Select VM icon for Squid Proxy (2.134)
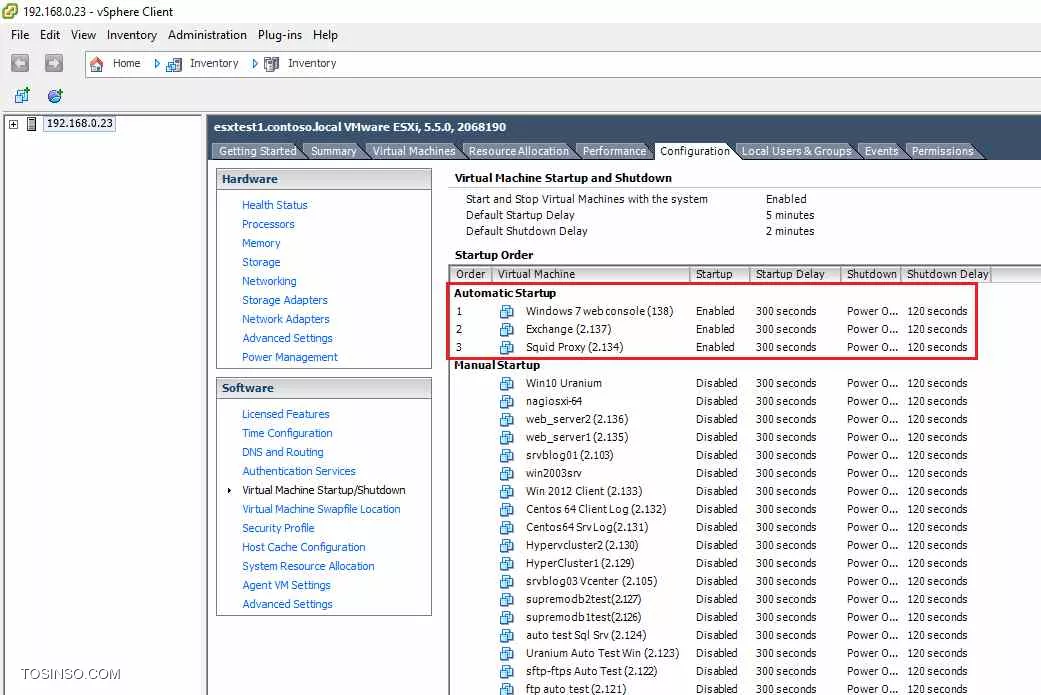Image resolution: width=1041 pixels, height=695 pixels. (x=507, y=347)
